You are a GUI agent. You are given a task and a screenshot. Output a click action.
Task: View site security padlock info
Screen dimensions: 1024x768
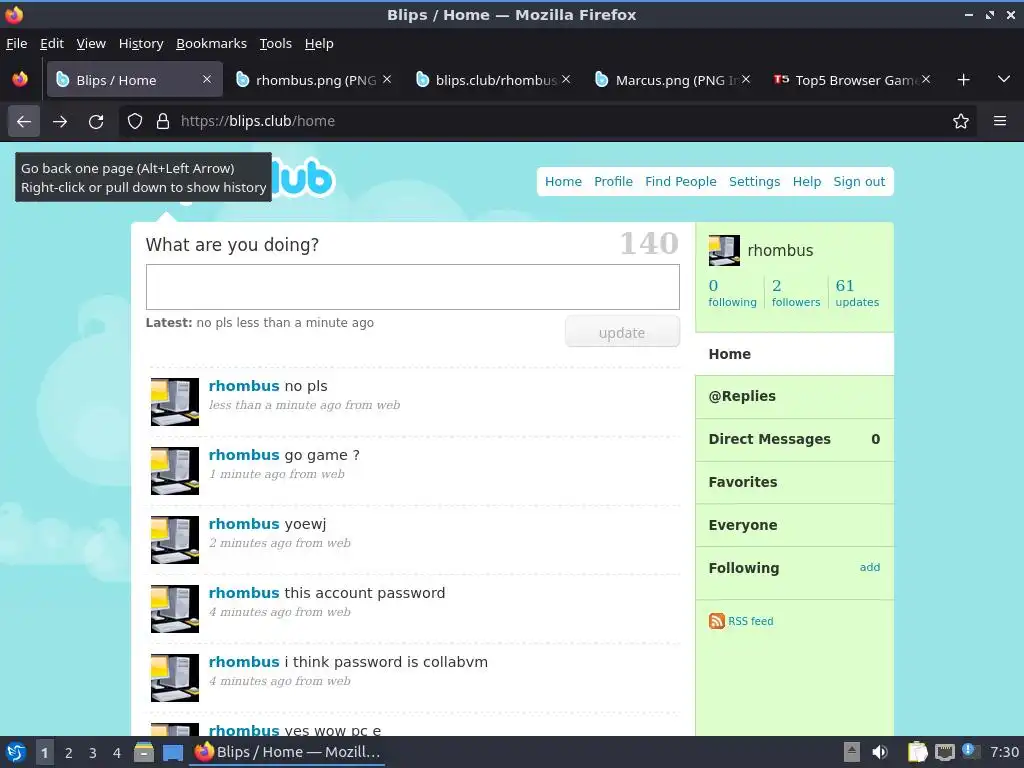tap(163, 121)
